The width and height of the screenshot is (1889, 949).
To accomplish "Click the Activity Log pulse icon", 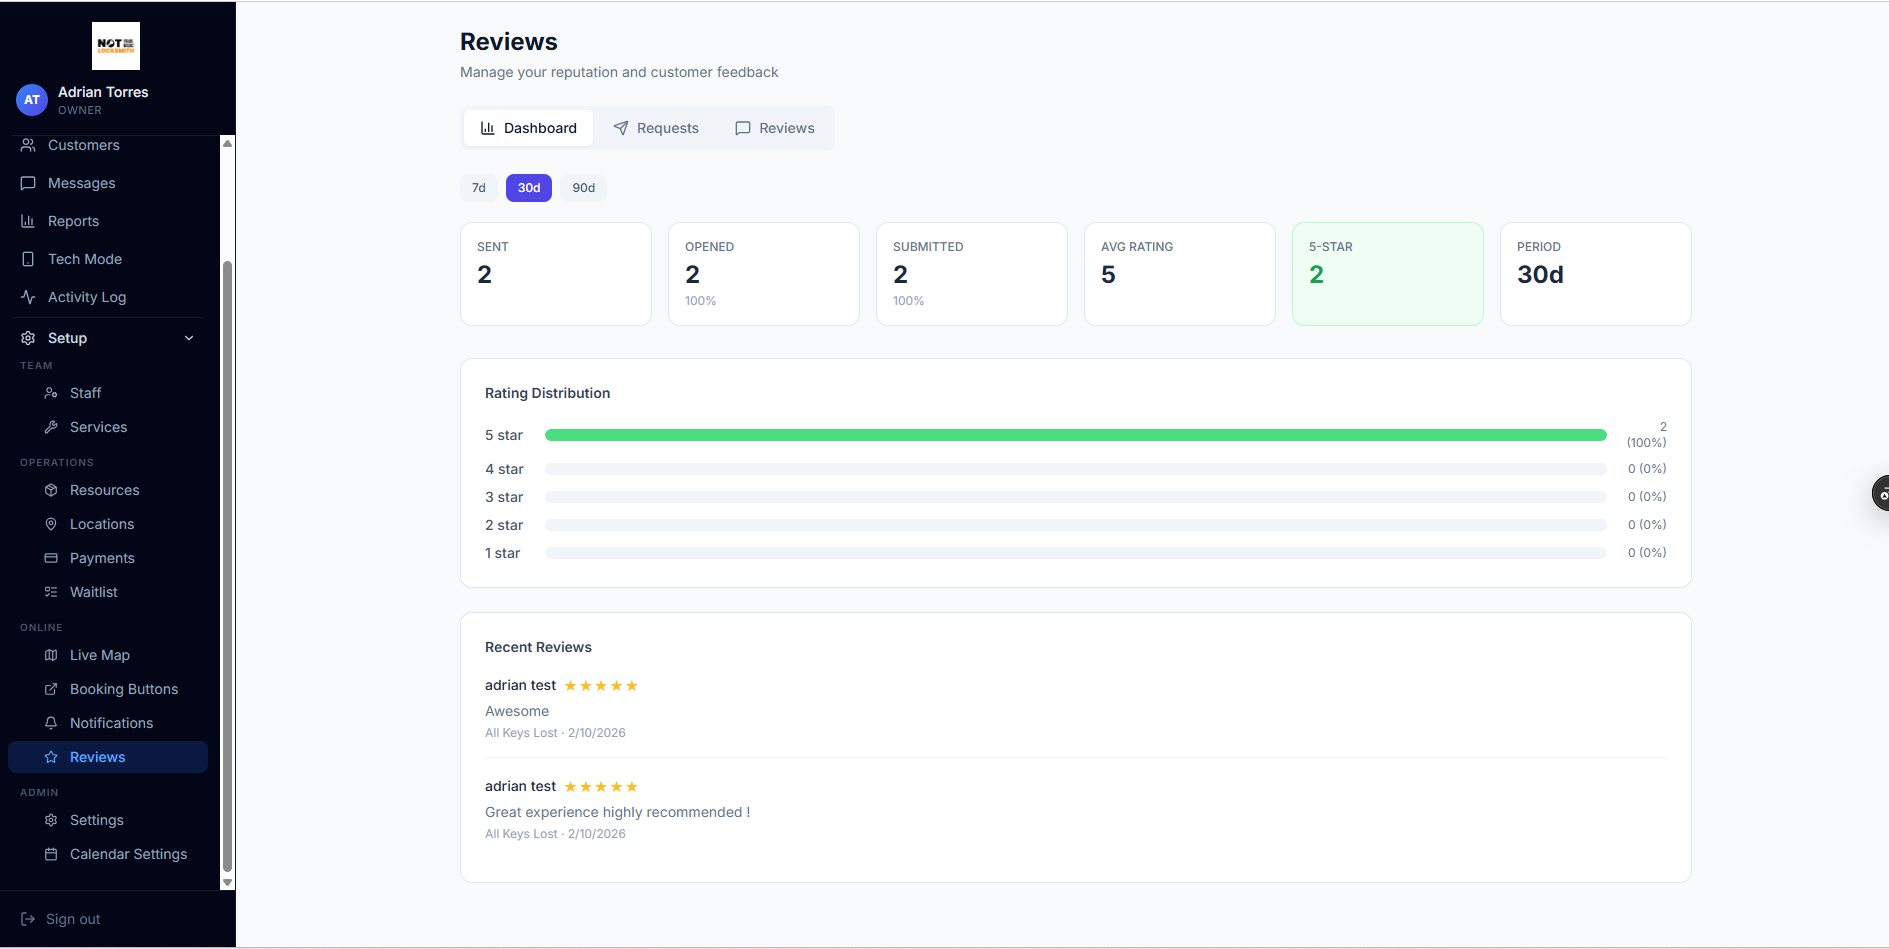I will [x=28, y=297].
